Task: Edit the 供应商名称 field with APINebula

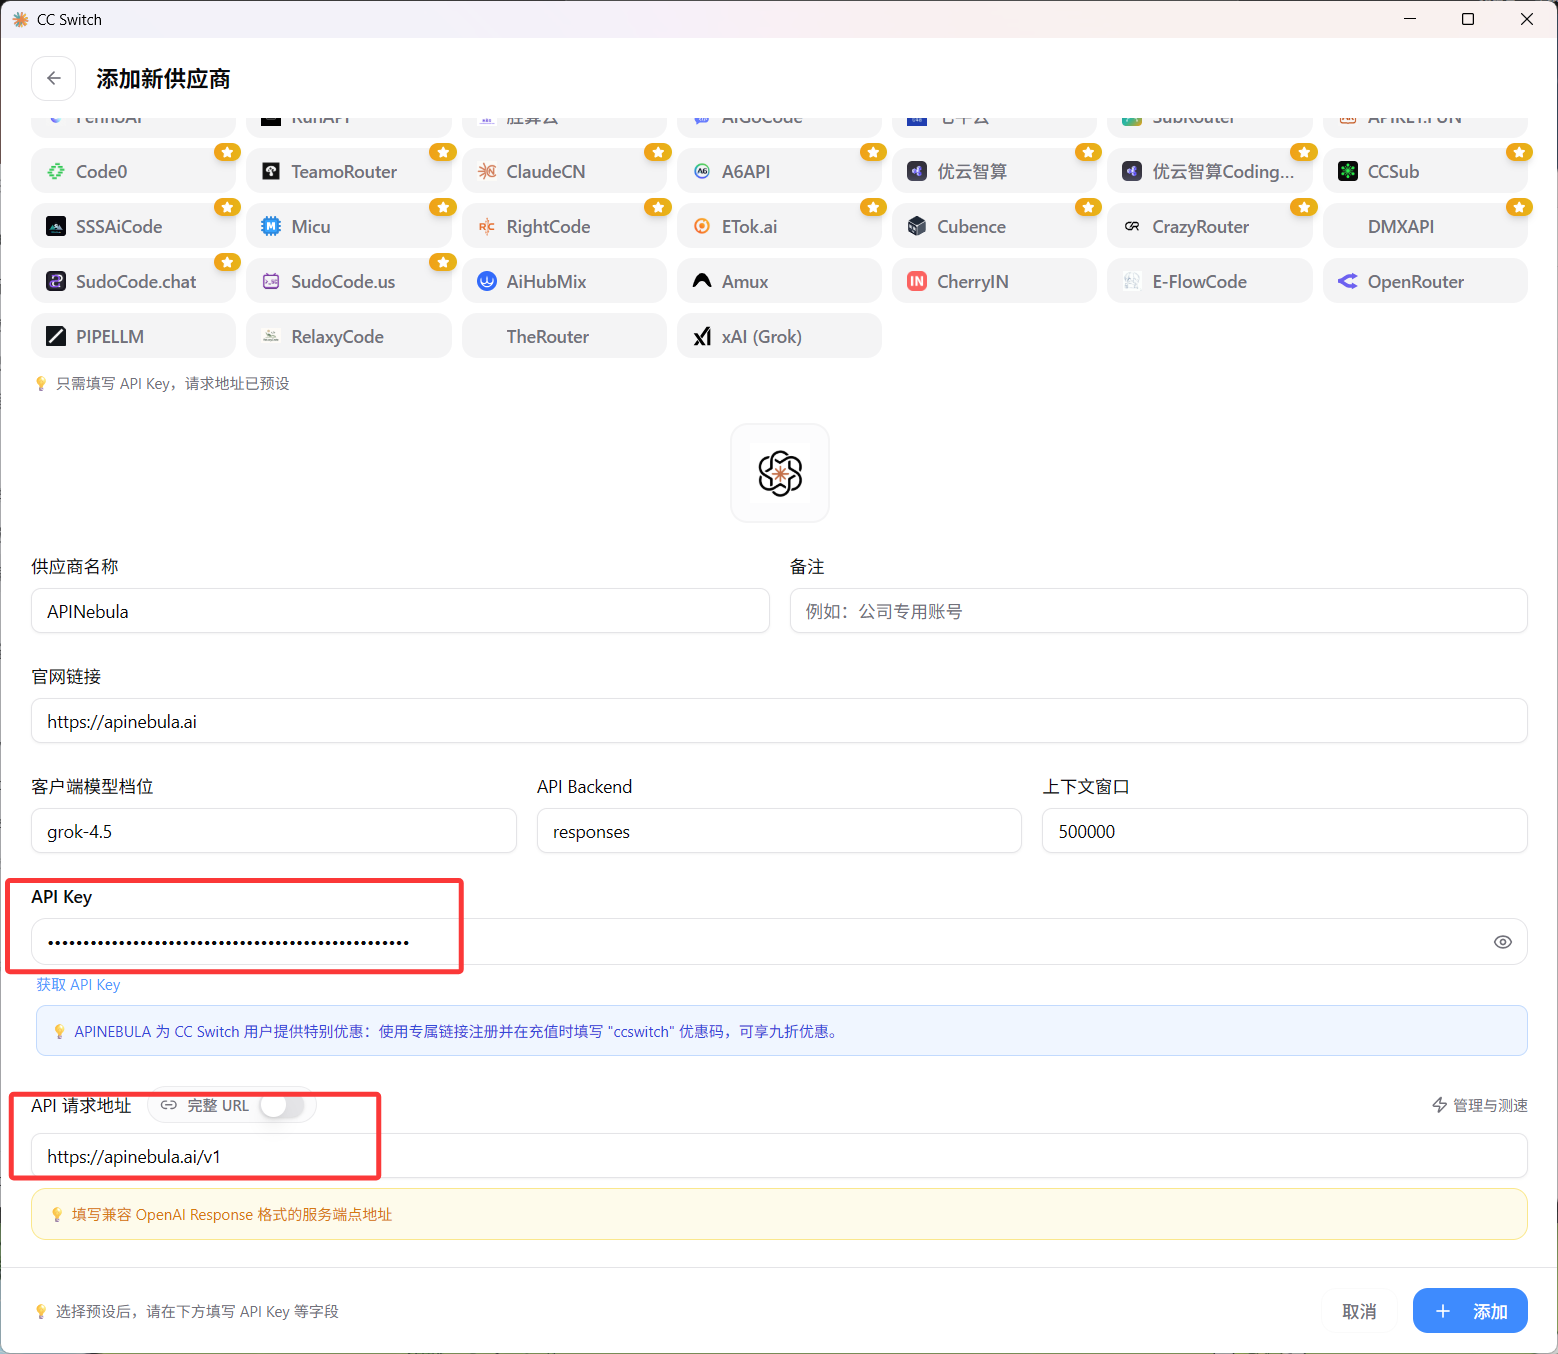Action: click(x=400, y=611)
